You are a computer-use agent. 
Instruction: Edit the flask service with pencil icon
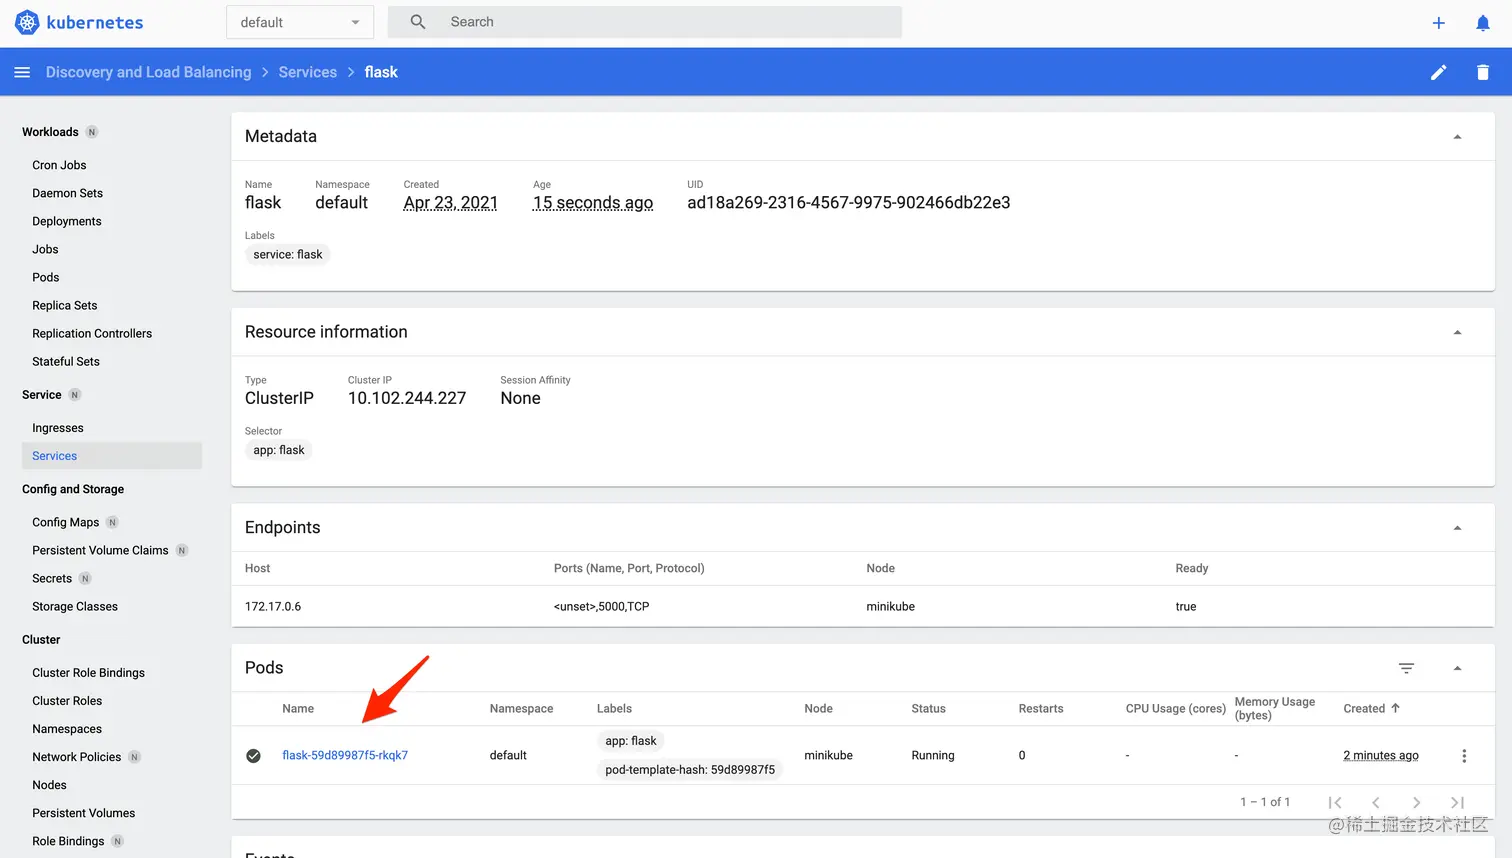1438,72
